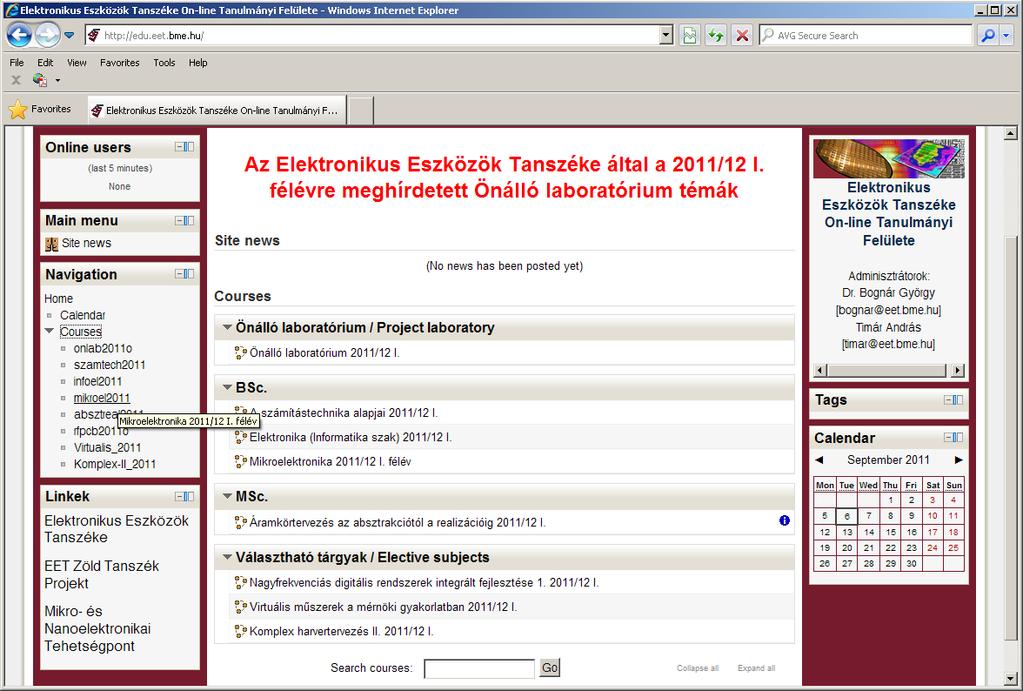Open A számítástechnika alapjai 2011/12 I. course

(x=343, y=412)
